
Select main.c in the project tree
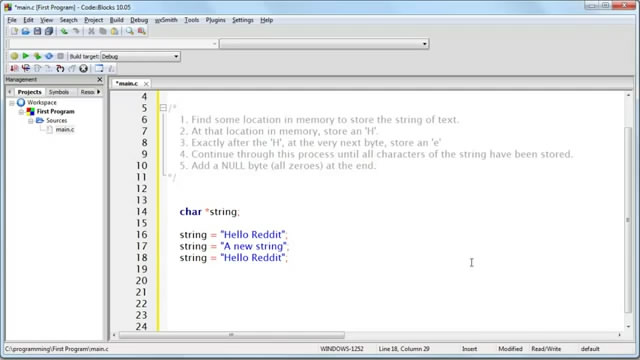click(x=65, y=129)
